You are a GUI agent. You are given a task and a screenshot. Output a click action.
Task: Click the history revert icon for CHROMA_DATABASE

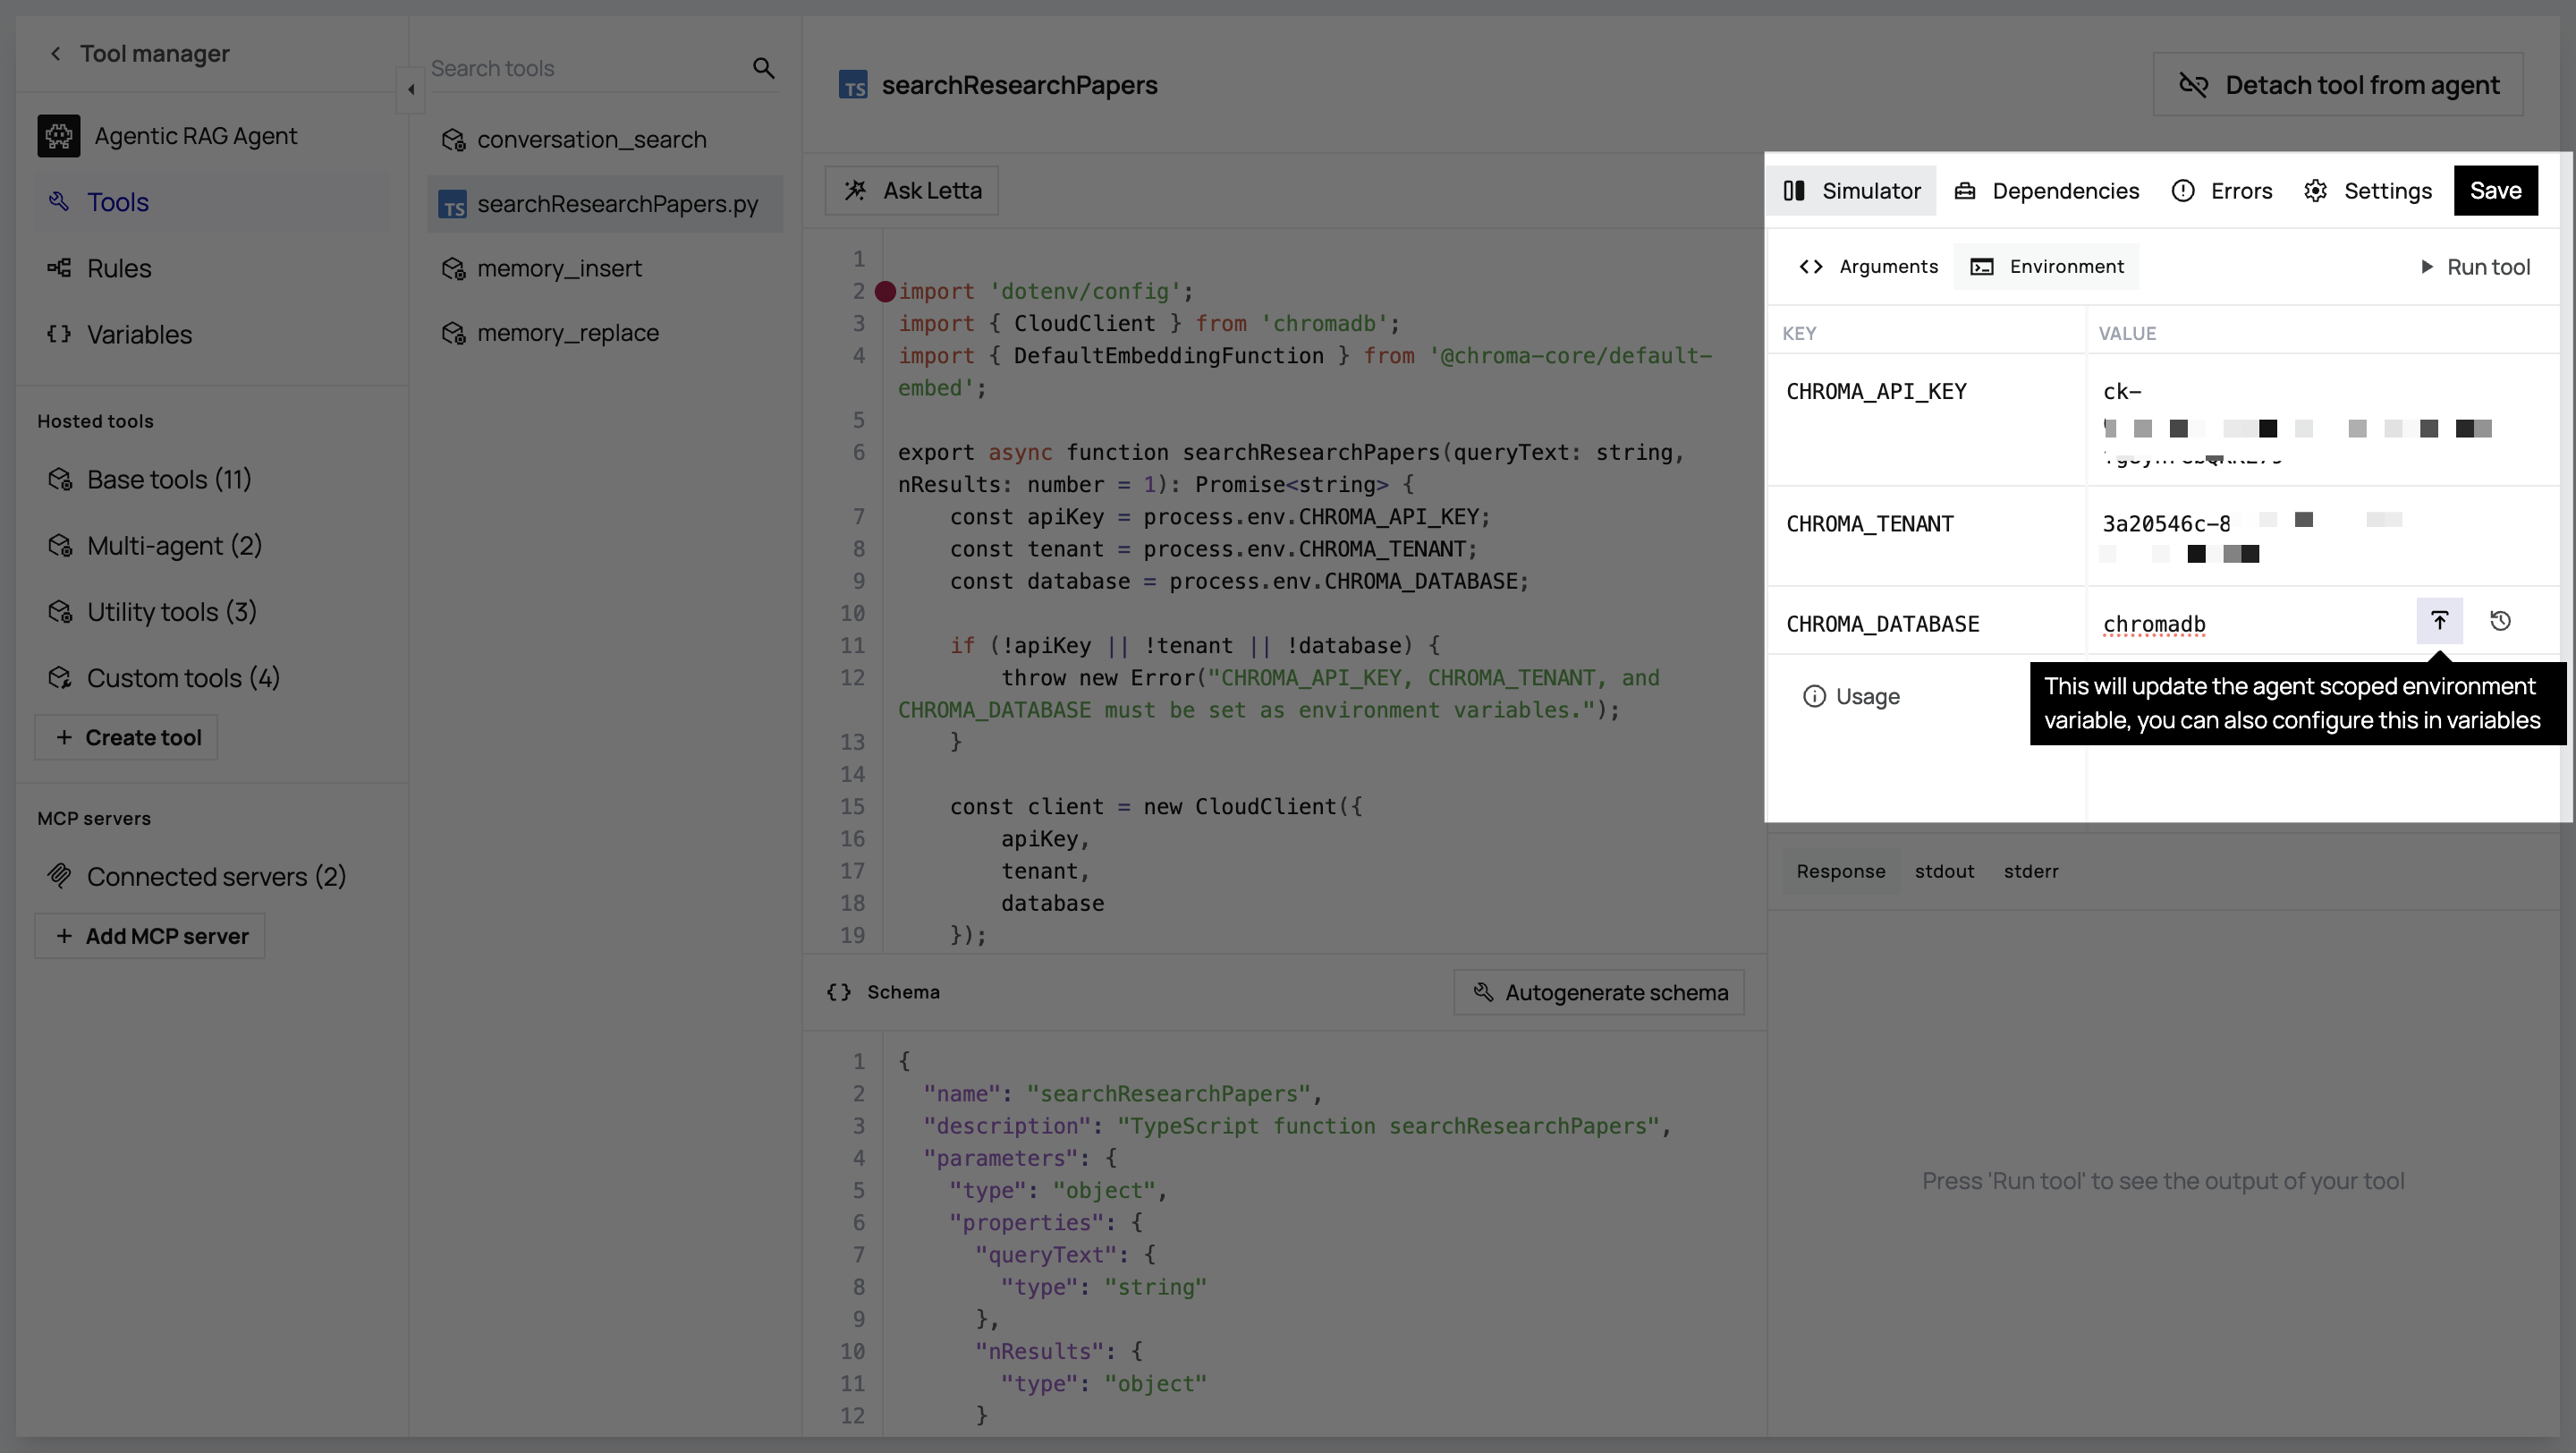pos(2500,621)
